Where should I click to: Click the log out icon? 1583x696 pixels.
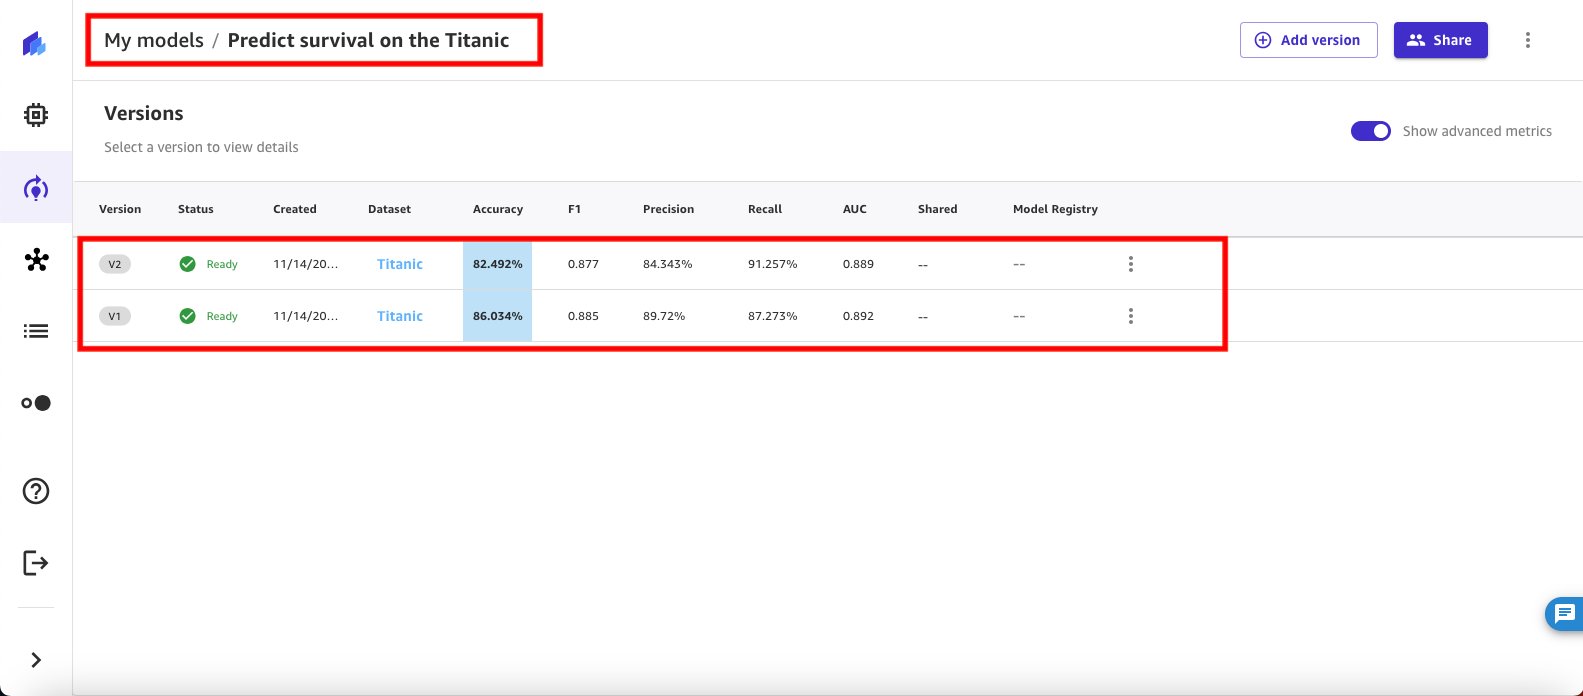[36, 563]
